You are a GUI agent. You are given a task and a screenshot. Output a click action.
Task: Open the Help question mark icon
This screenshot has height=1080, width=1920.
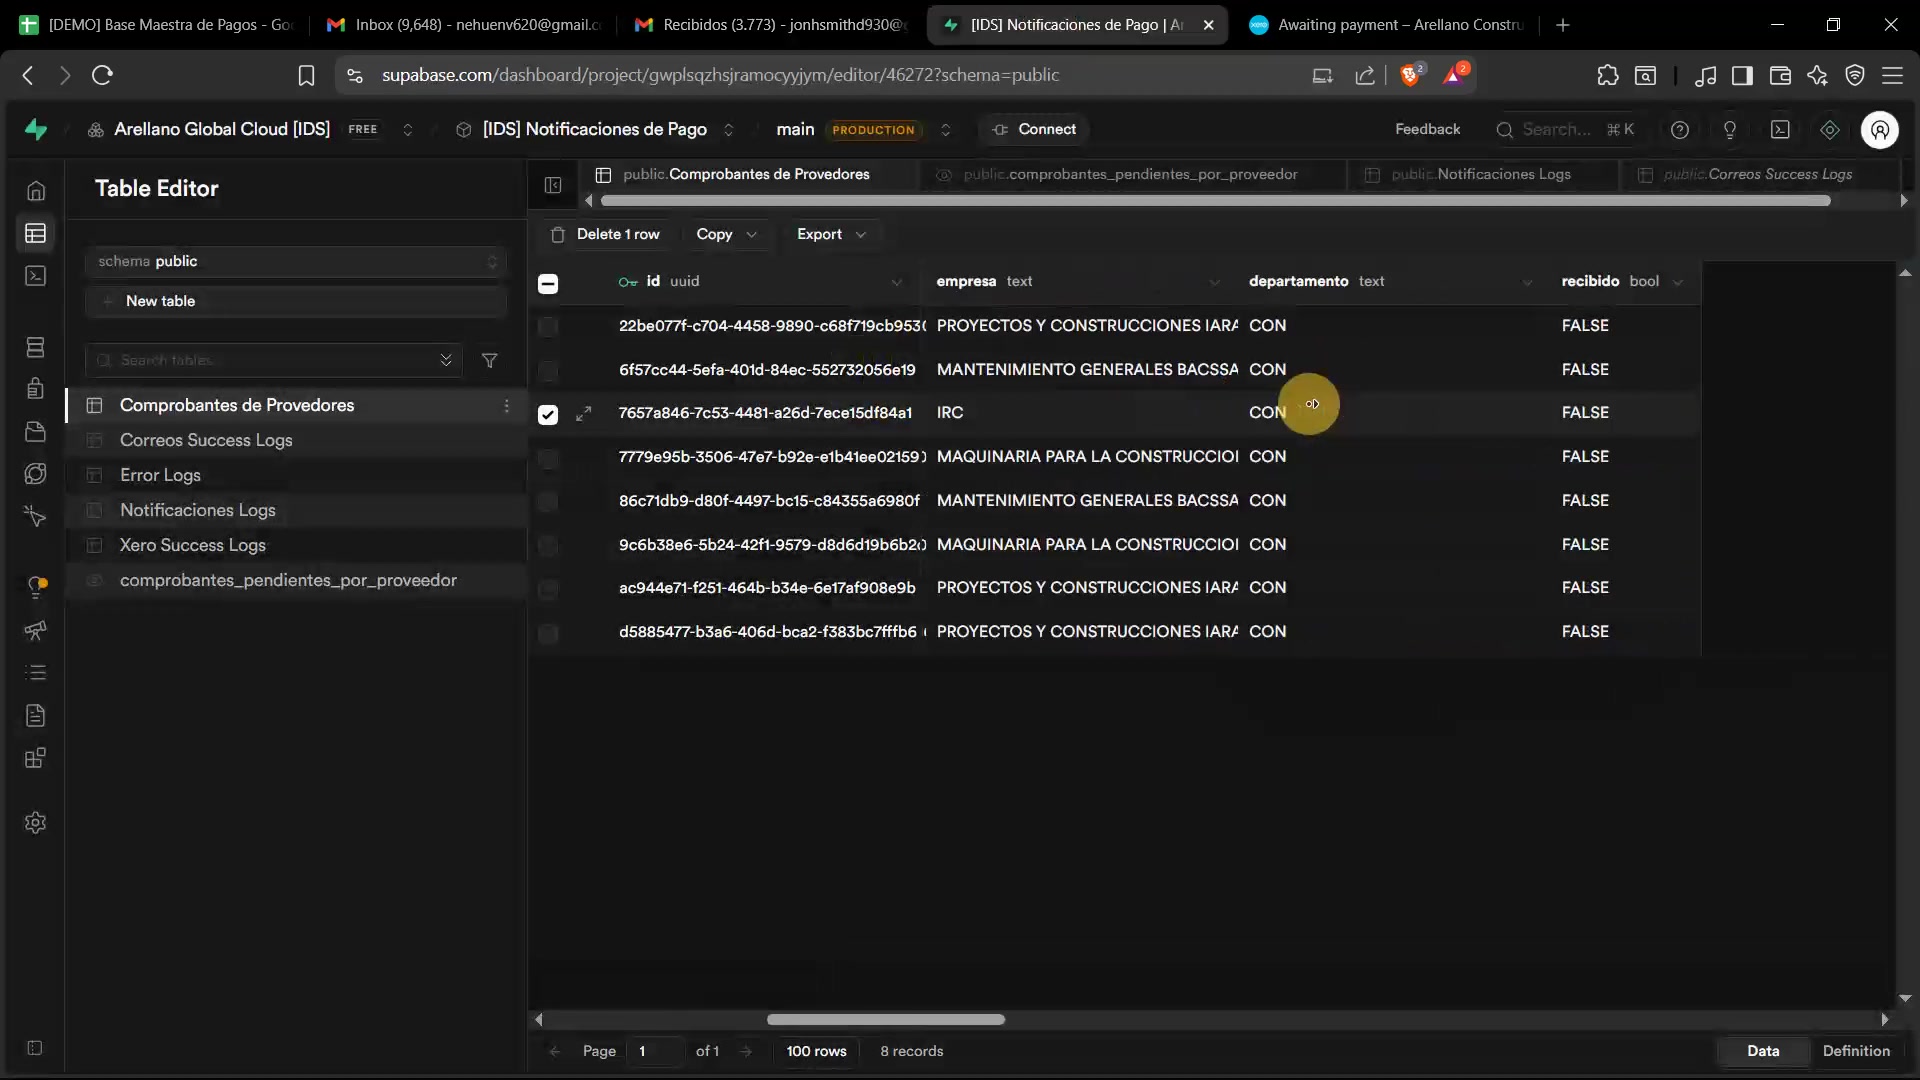1680,130
